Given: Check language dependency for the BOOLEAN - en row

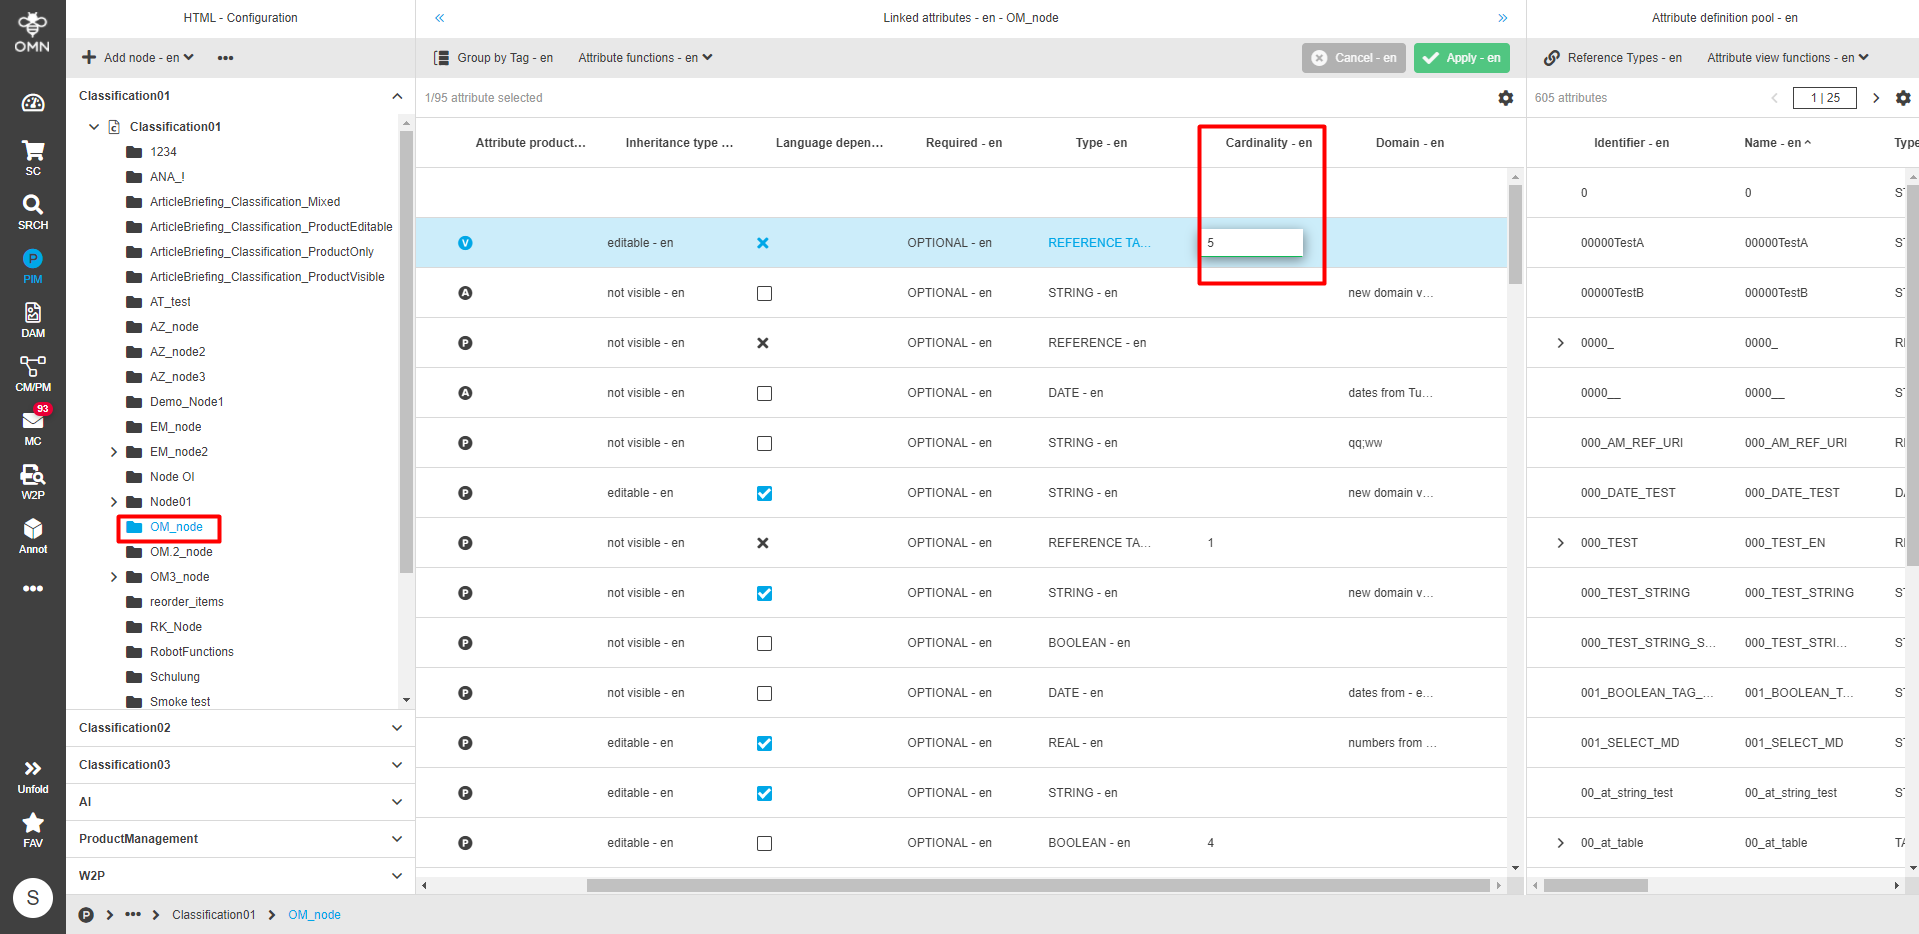Looking at the screenshot, I should coord(765,643).
